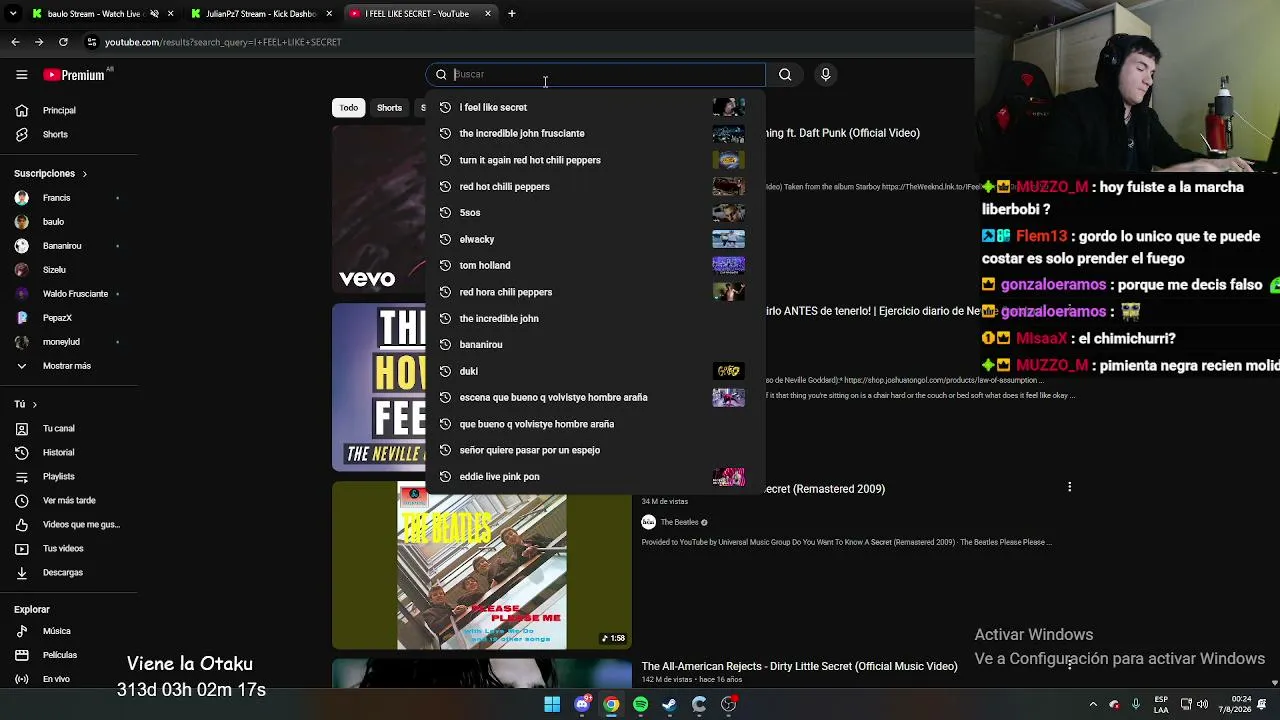The image size is (1280, 720).
Task: Open Spotify from the taskbar
Action: pyautogui.click(x=640, y=704)
